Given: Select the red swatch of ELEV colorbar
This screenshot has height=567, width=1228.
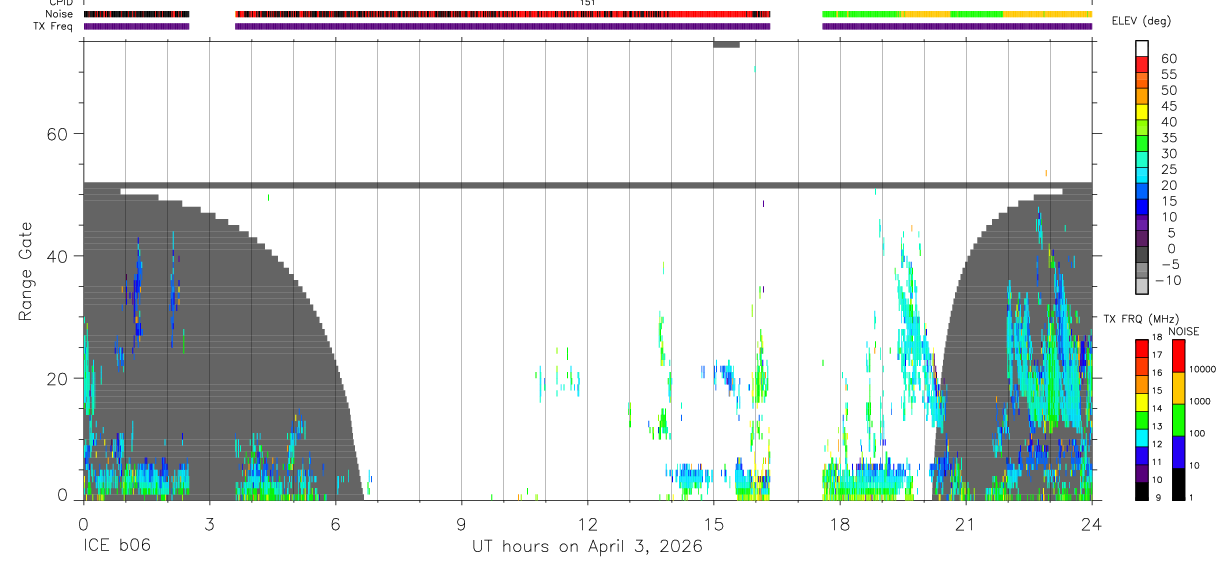Looking at the screenshot, I should point(1142,65).
